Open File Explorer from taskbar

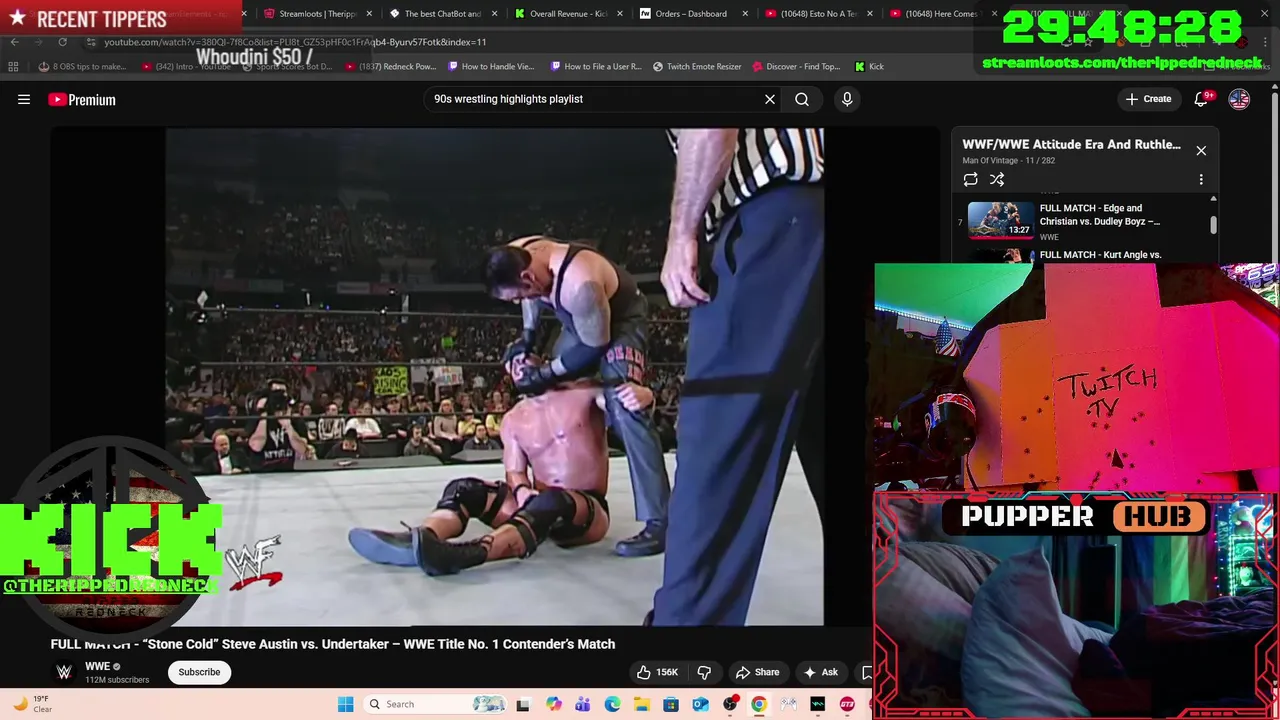(x=641, y=704)
